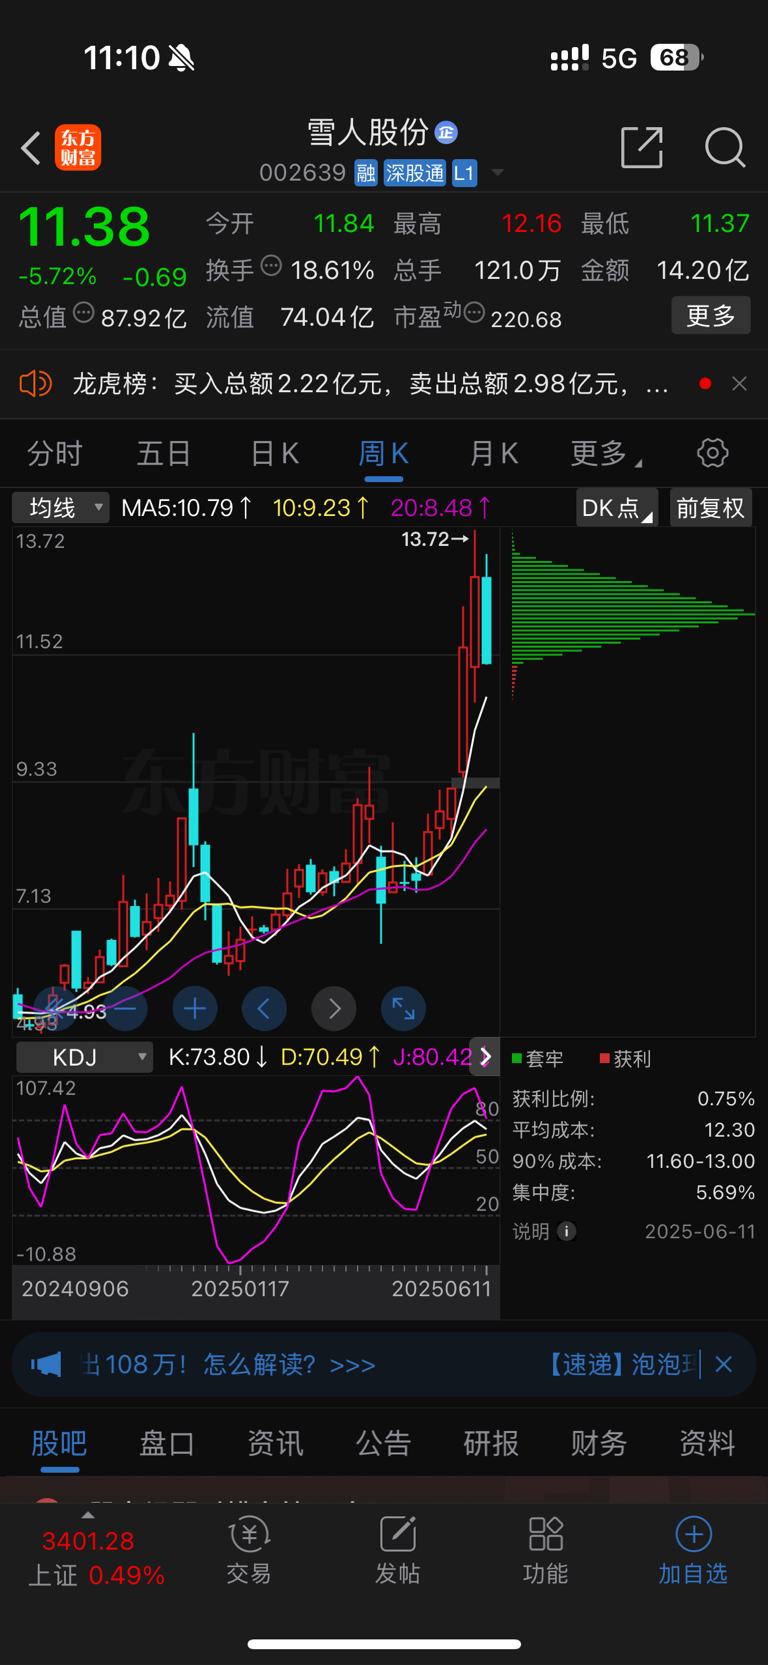The height and width of the screenshot is (1665, 769).
Task: Tap the 市盈 info circle icon
Action: pos(474,313)
